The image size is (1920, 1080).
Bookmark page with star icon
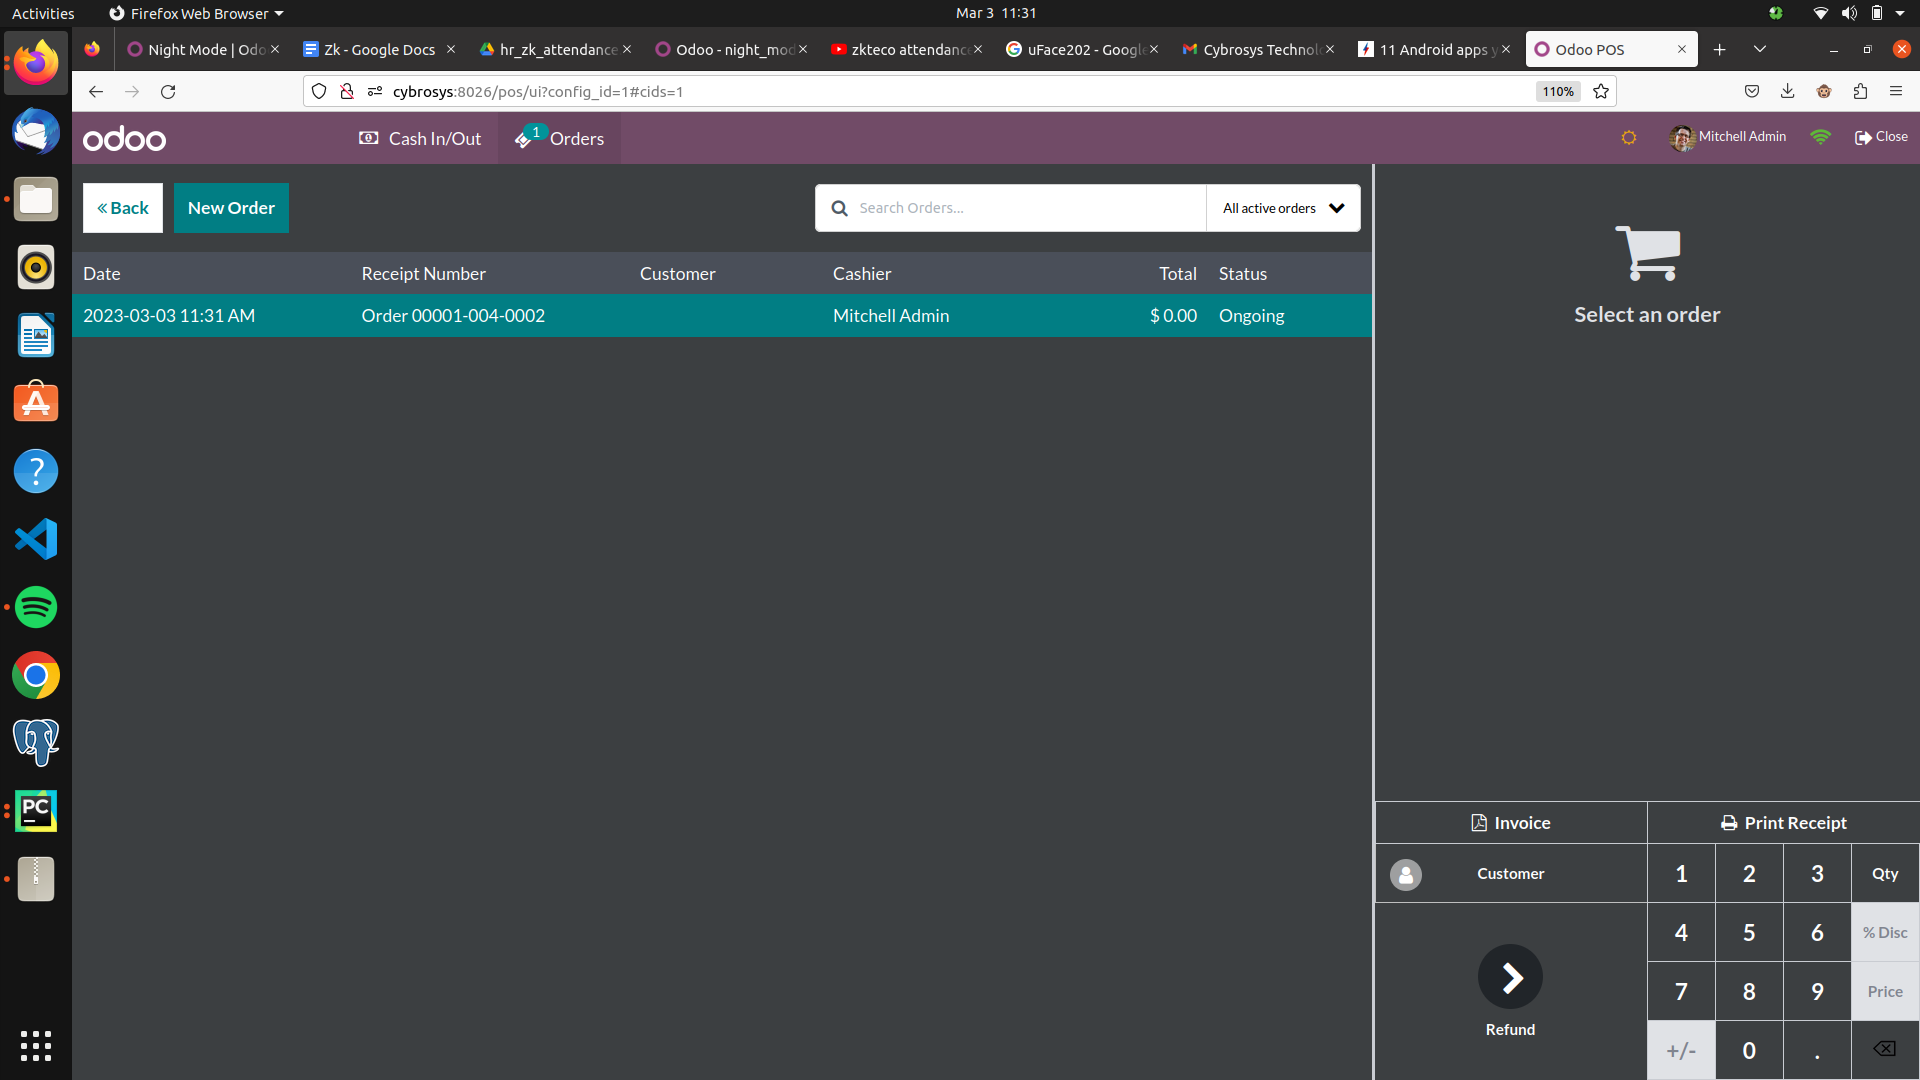coord(1601,91)
